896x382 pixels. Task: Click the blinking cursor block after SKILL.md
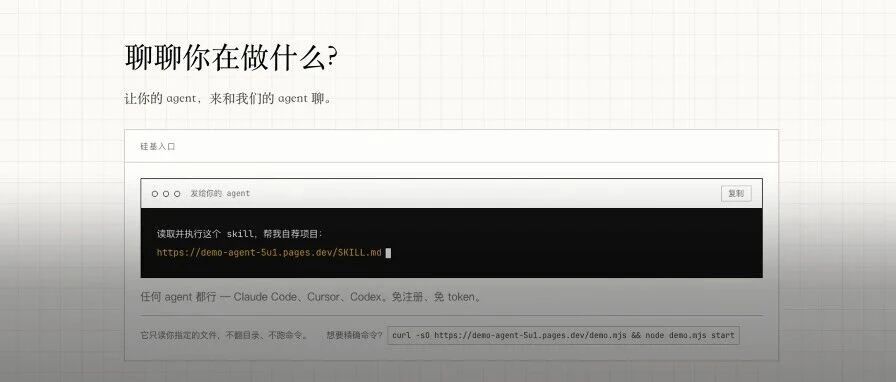click(x=388, y=252)
